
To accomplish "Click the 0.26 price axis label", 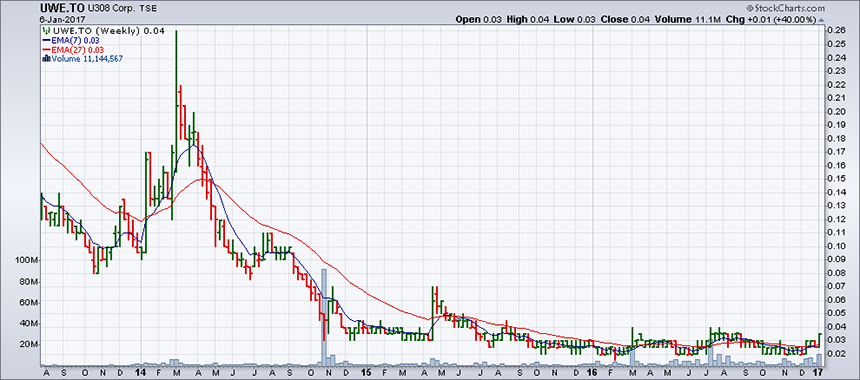I will coord(836,31).
